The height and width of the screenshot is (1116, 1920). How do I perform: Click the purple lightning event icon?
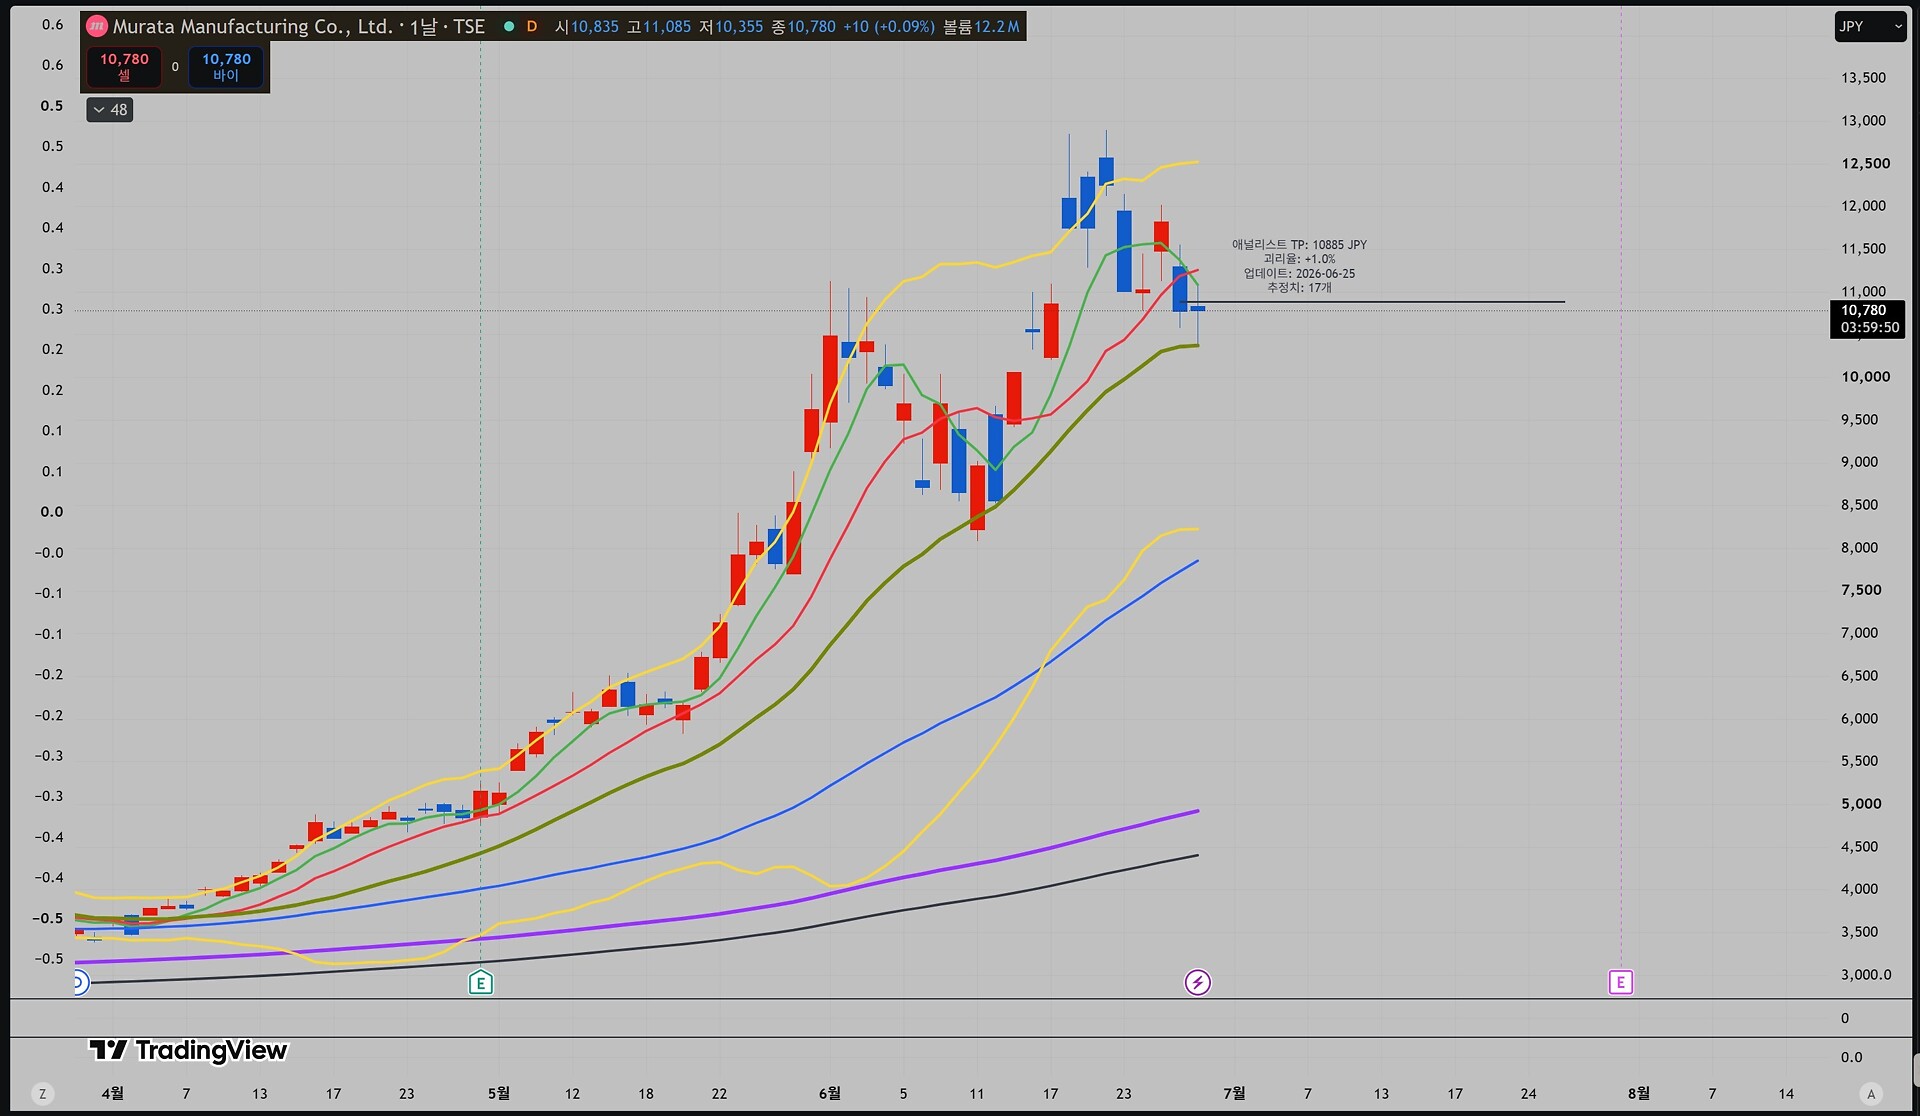pyautogui.click(x=1197, y=983)
